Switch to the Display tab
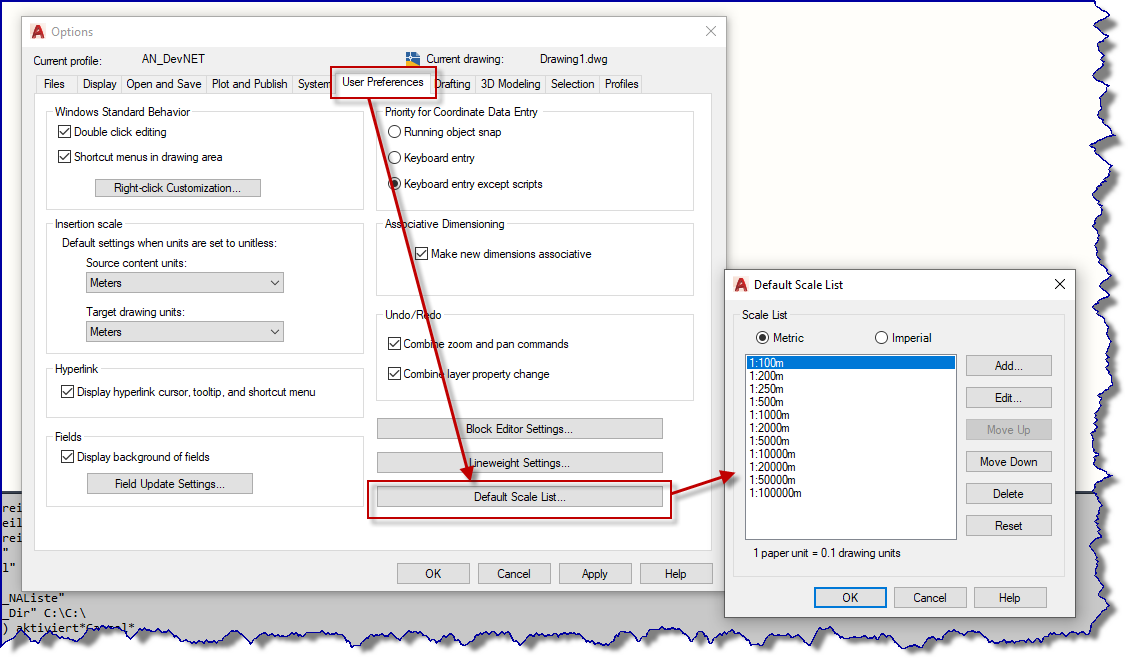 [99, 84]
